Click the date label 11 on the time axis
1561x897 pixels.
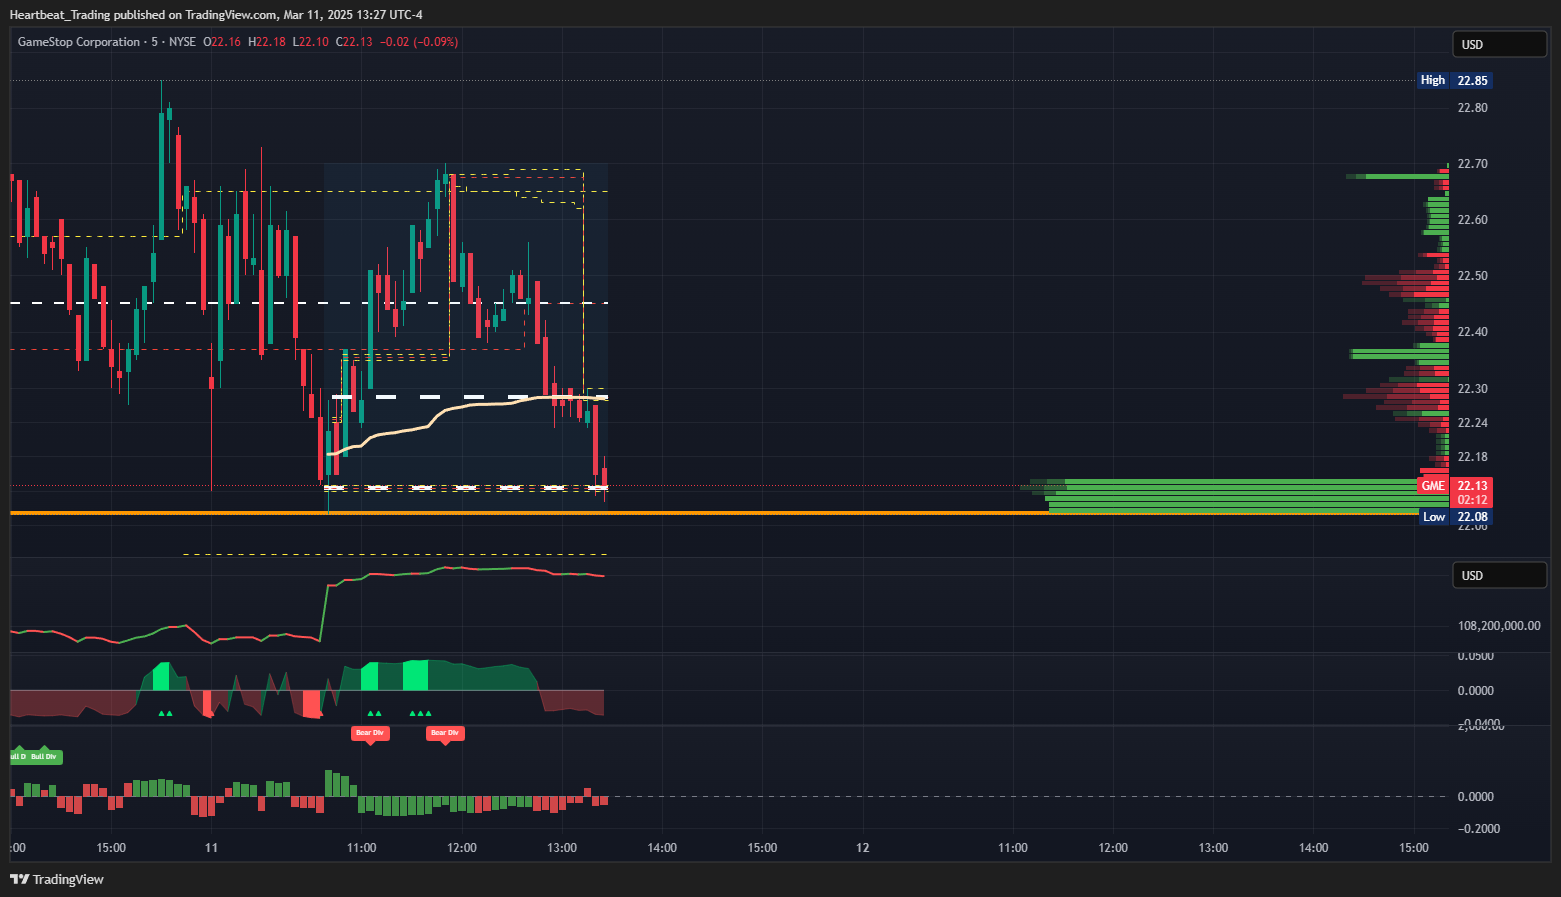[x=211, y=848]
